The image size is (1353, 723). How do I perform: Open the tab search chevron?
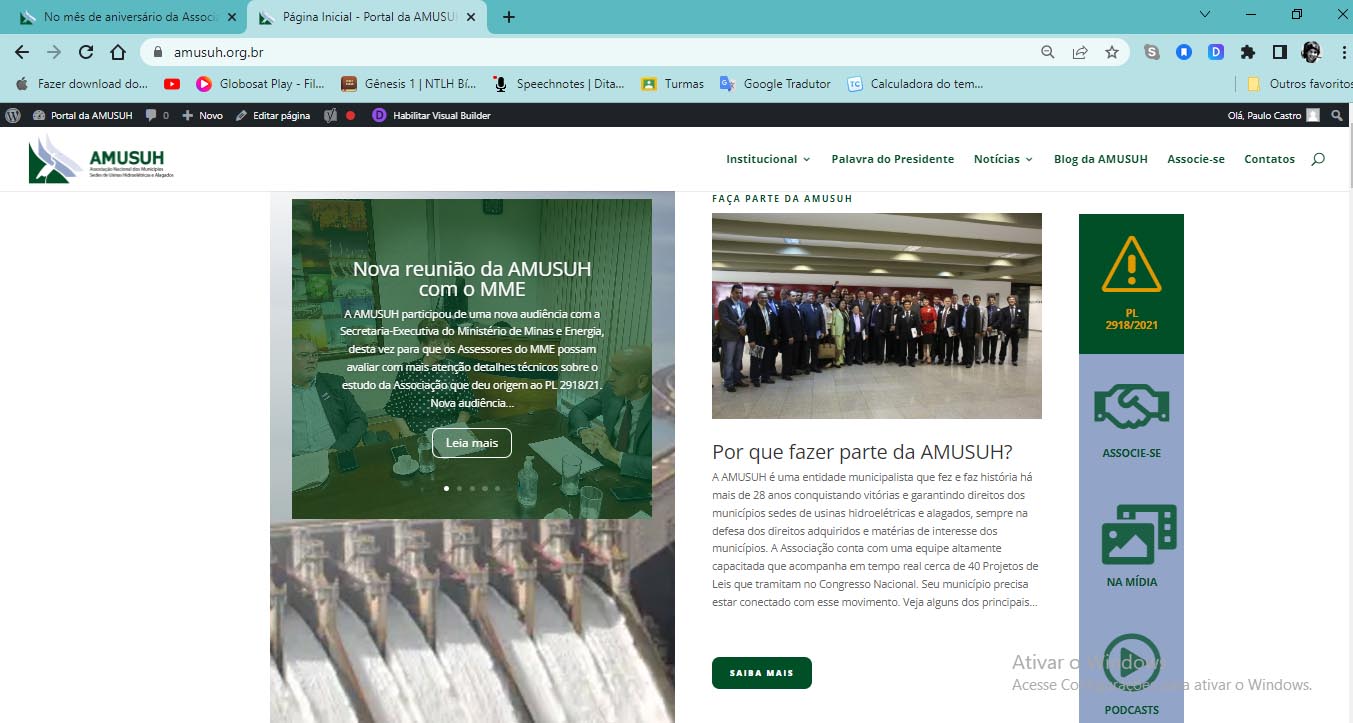point(1204,14)
